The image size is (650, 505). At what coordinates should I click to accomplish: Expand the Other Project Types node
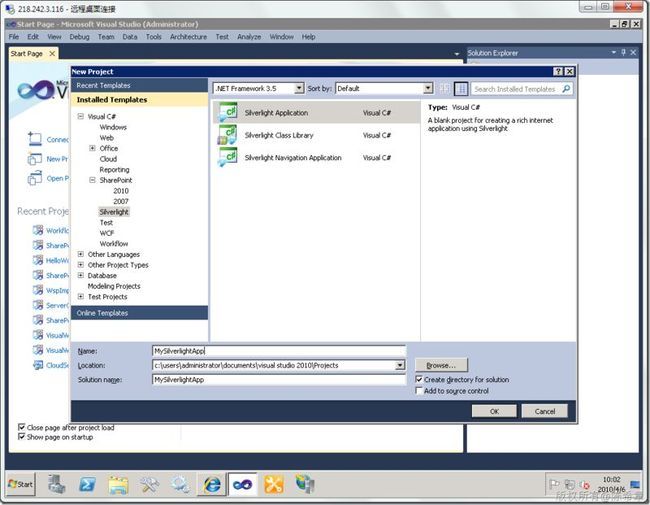[x=80, y=265]
